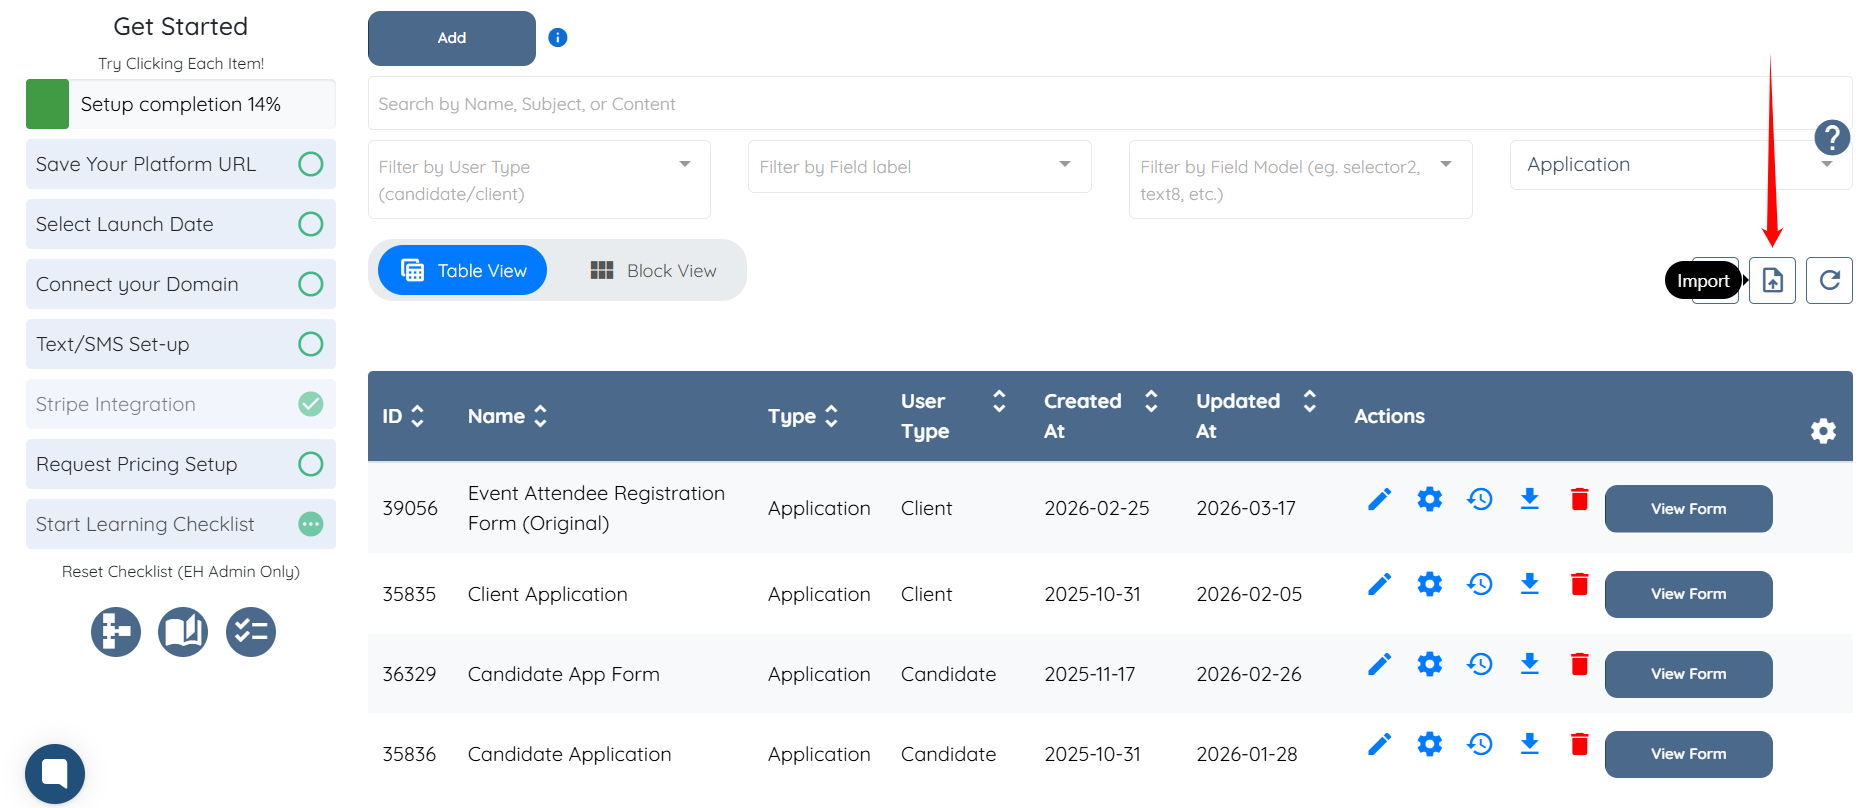Click the Import file icon
Image resolution: width=1868 pixels, height=808 pixels.
tap(1772, 280)
